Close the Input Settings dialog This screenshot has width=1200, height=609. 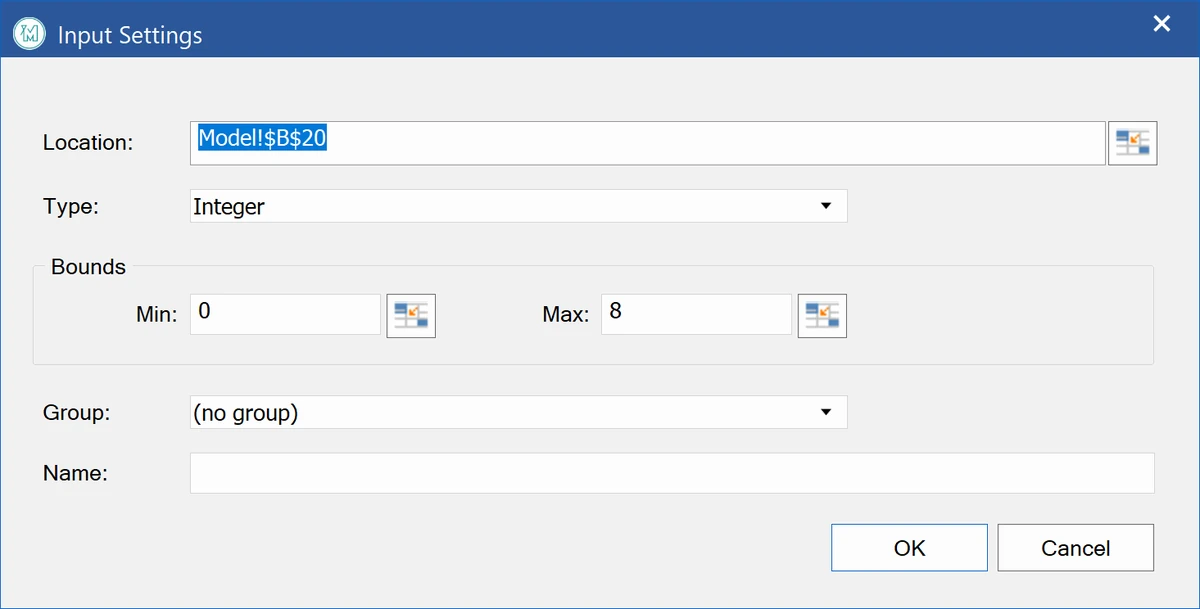(x=1161, y=24)
